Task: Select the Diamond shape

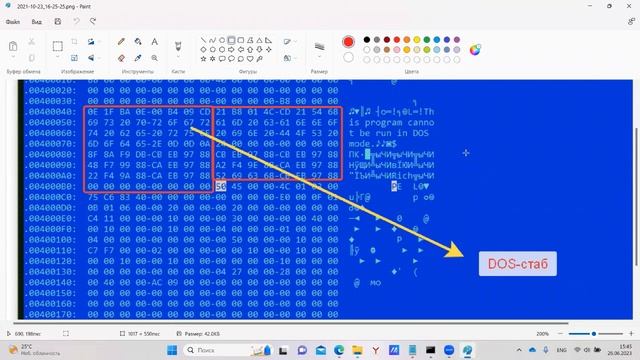Action: click(x=203, y=49)
